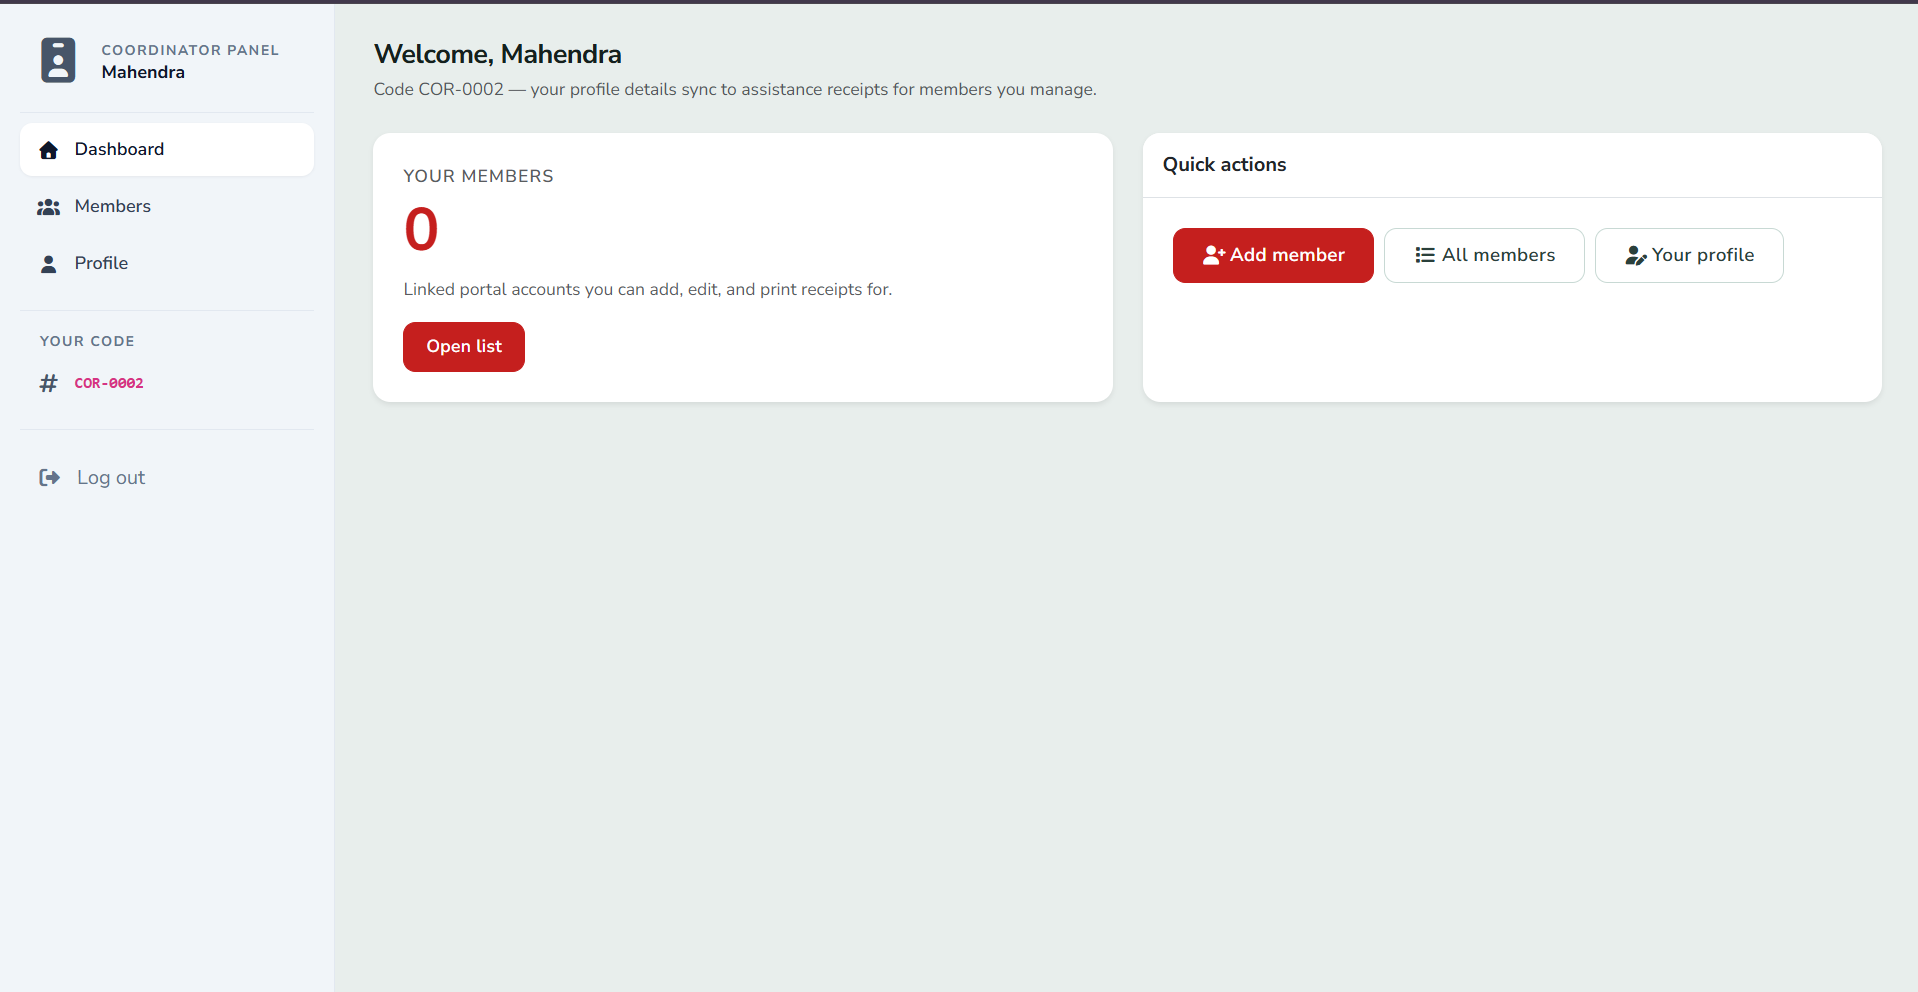This screenshot has width=1918, height=992.
Task: Open All members from Quick actions
Action: [1484, 255]
